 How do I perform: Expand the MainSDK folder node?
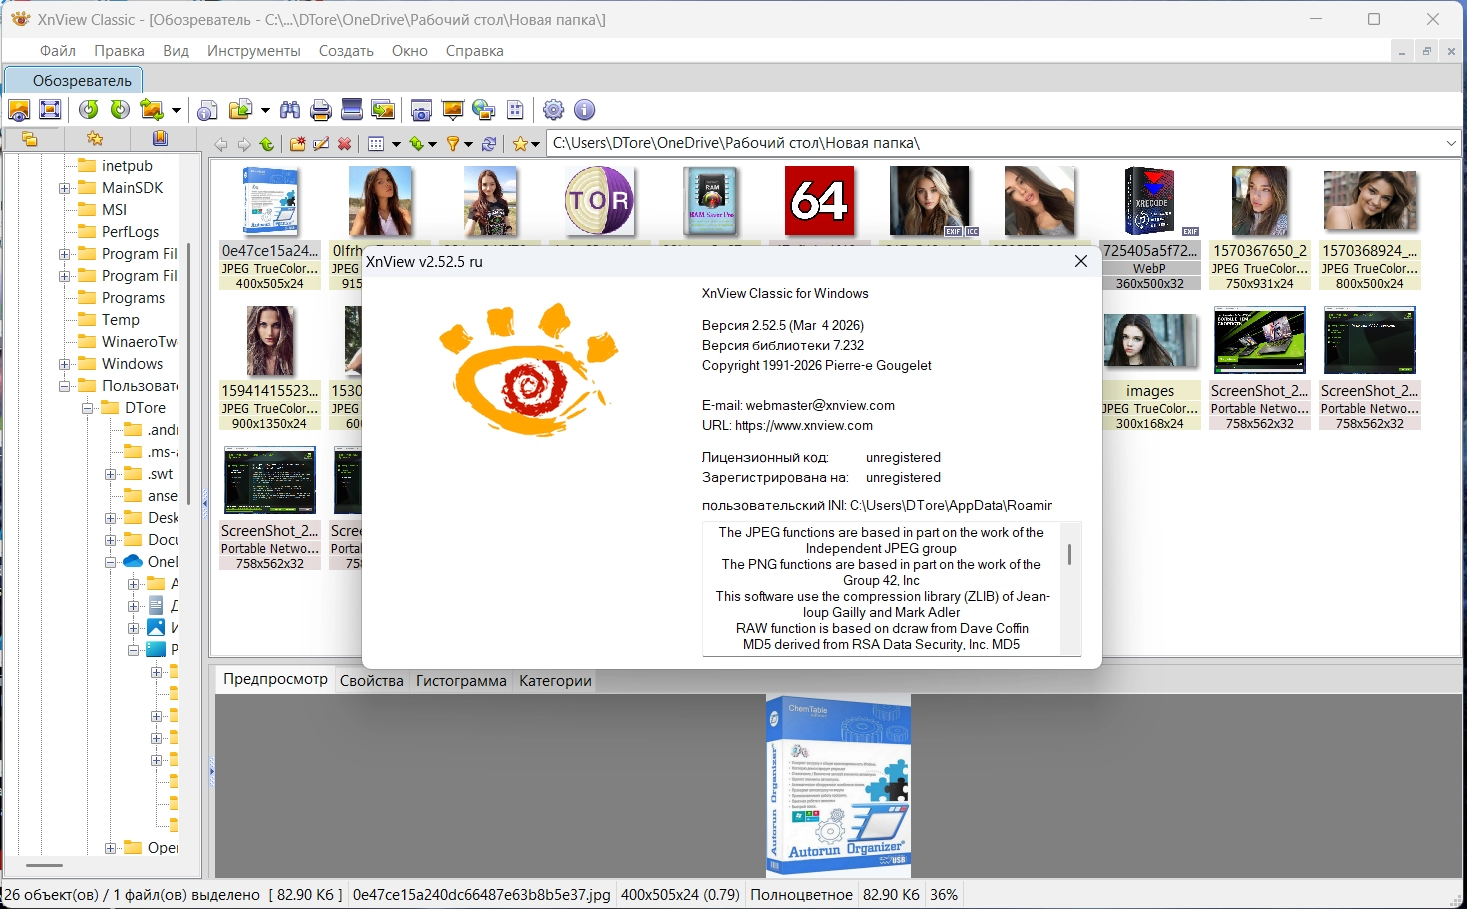(x=65, y=188)
